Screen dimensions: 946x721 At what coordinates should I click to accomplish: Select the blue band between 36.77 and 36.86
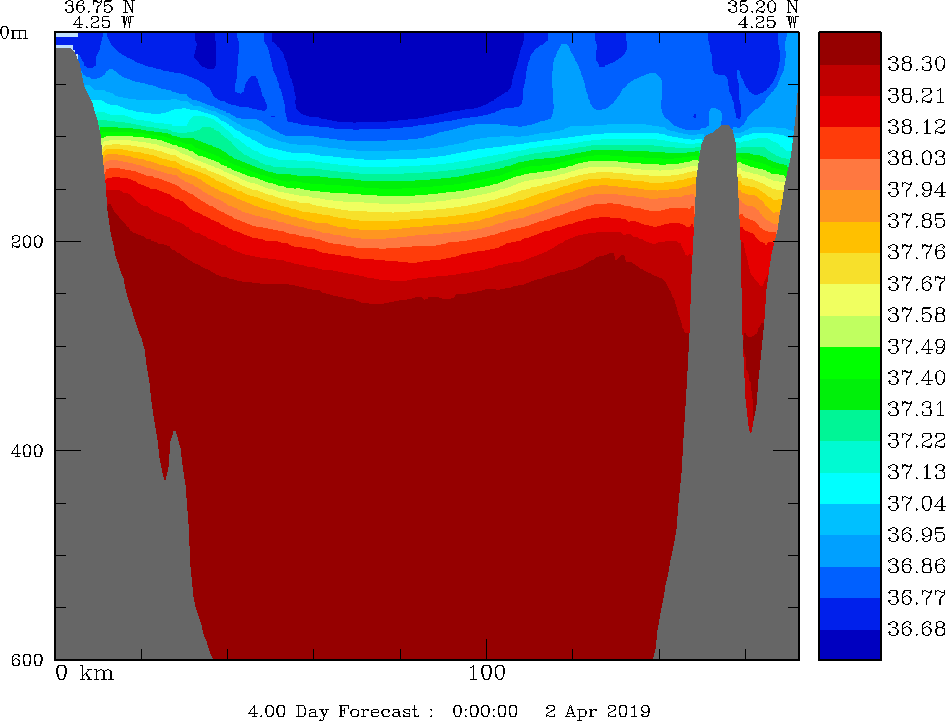click(849, 582)
